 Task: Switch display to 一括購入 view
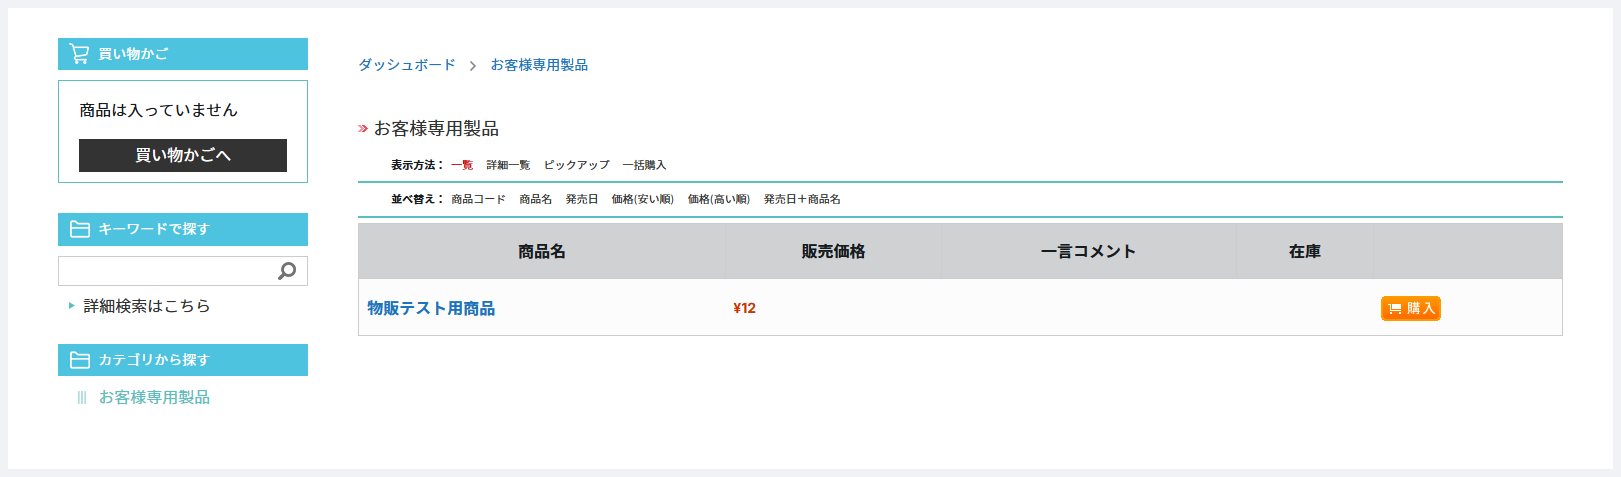pos(644,165)
